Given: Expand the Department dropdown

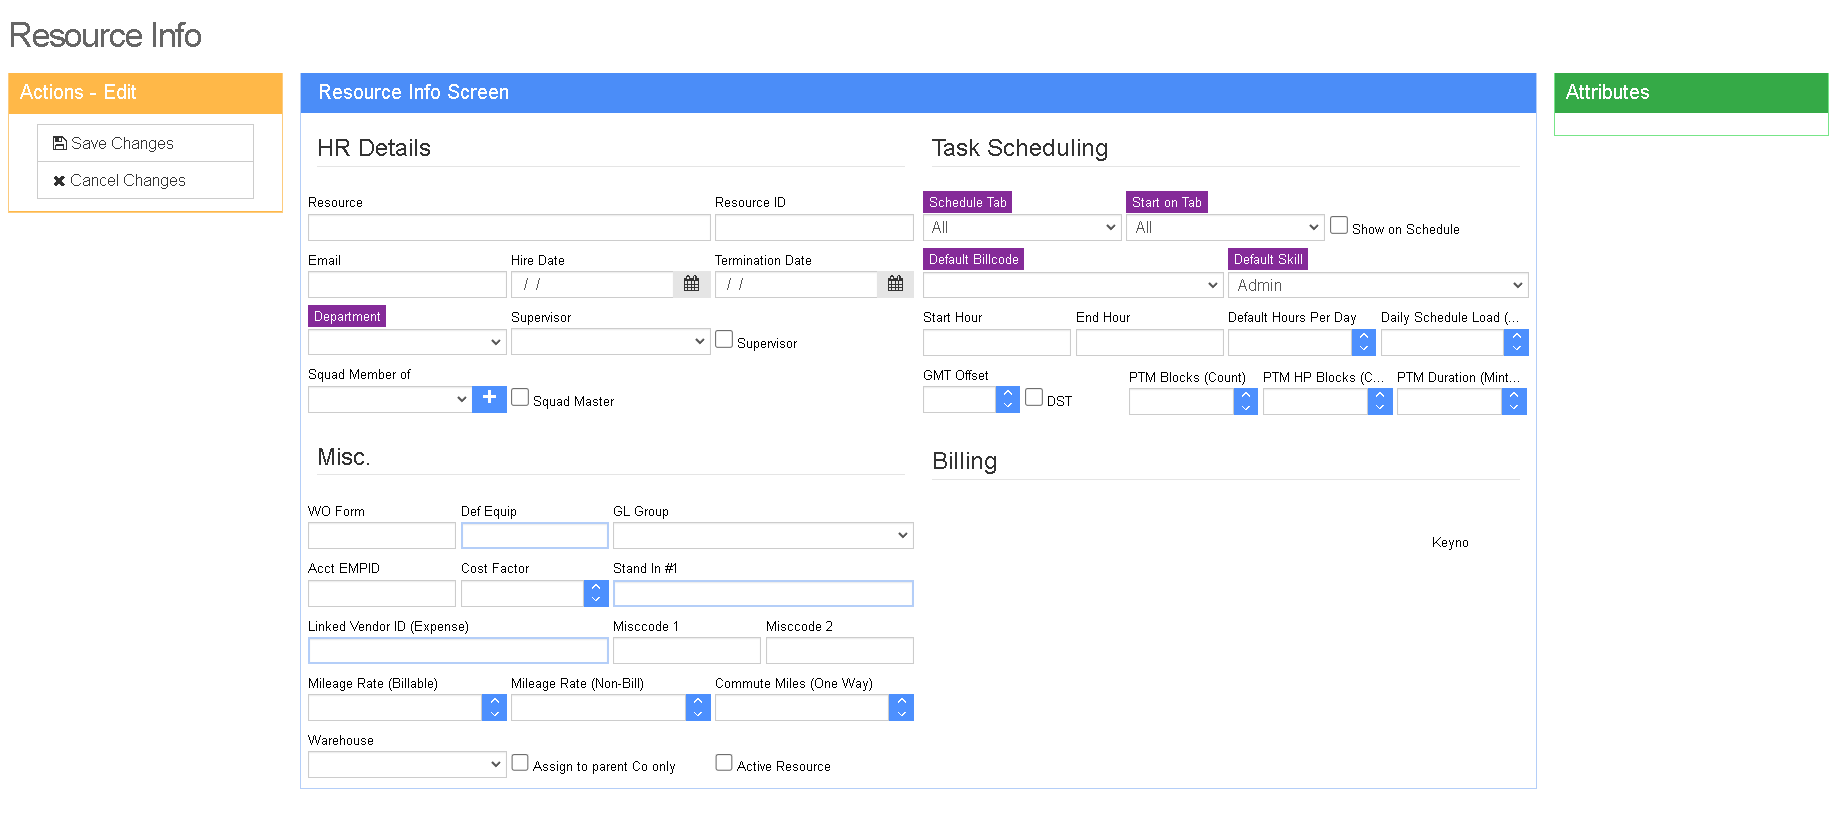Looking at the screenshot, I should click(x=407, y=342).
